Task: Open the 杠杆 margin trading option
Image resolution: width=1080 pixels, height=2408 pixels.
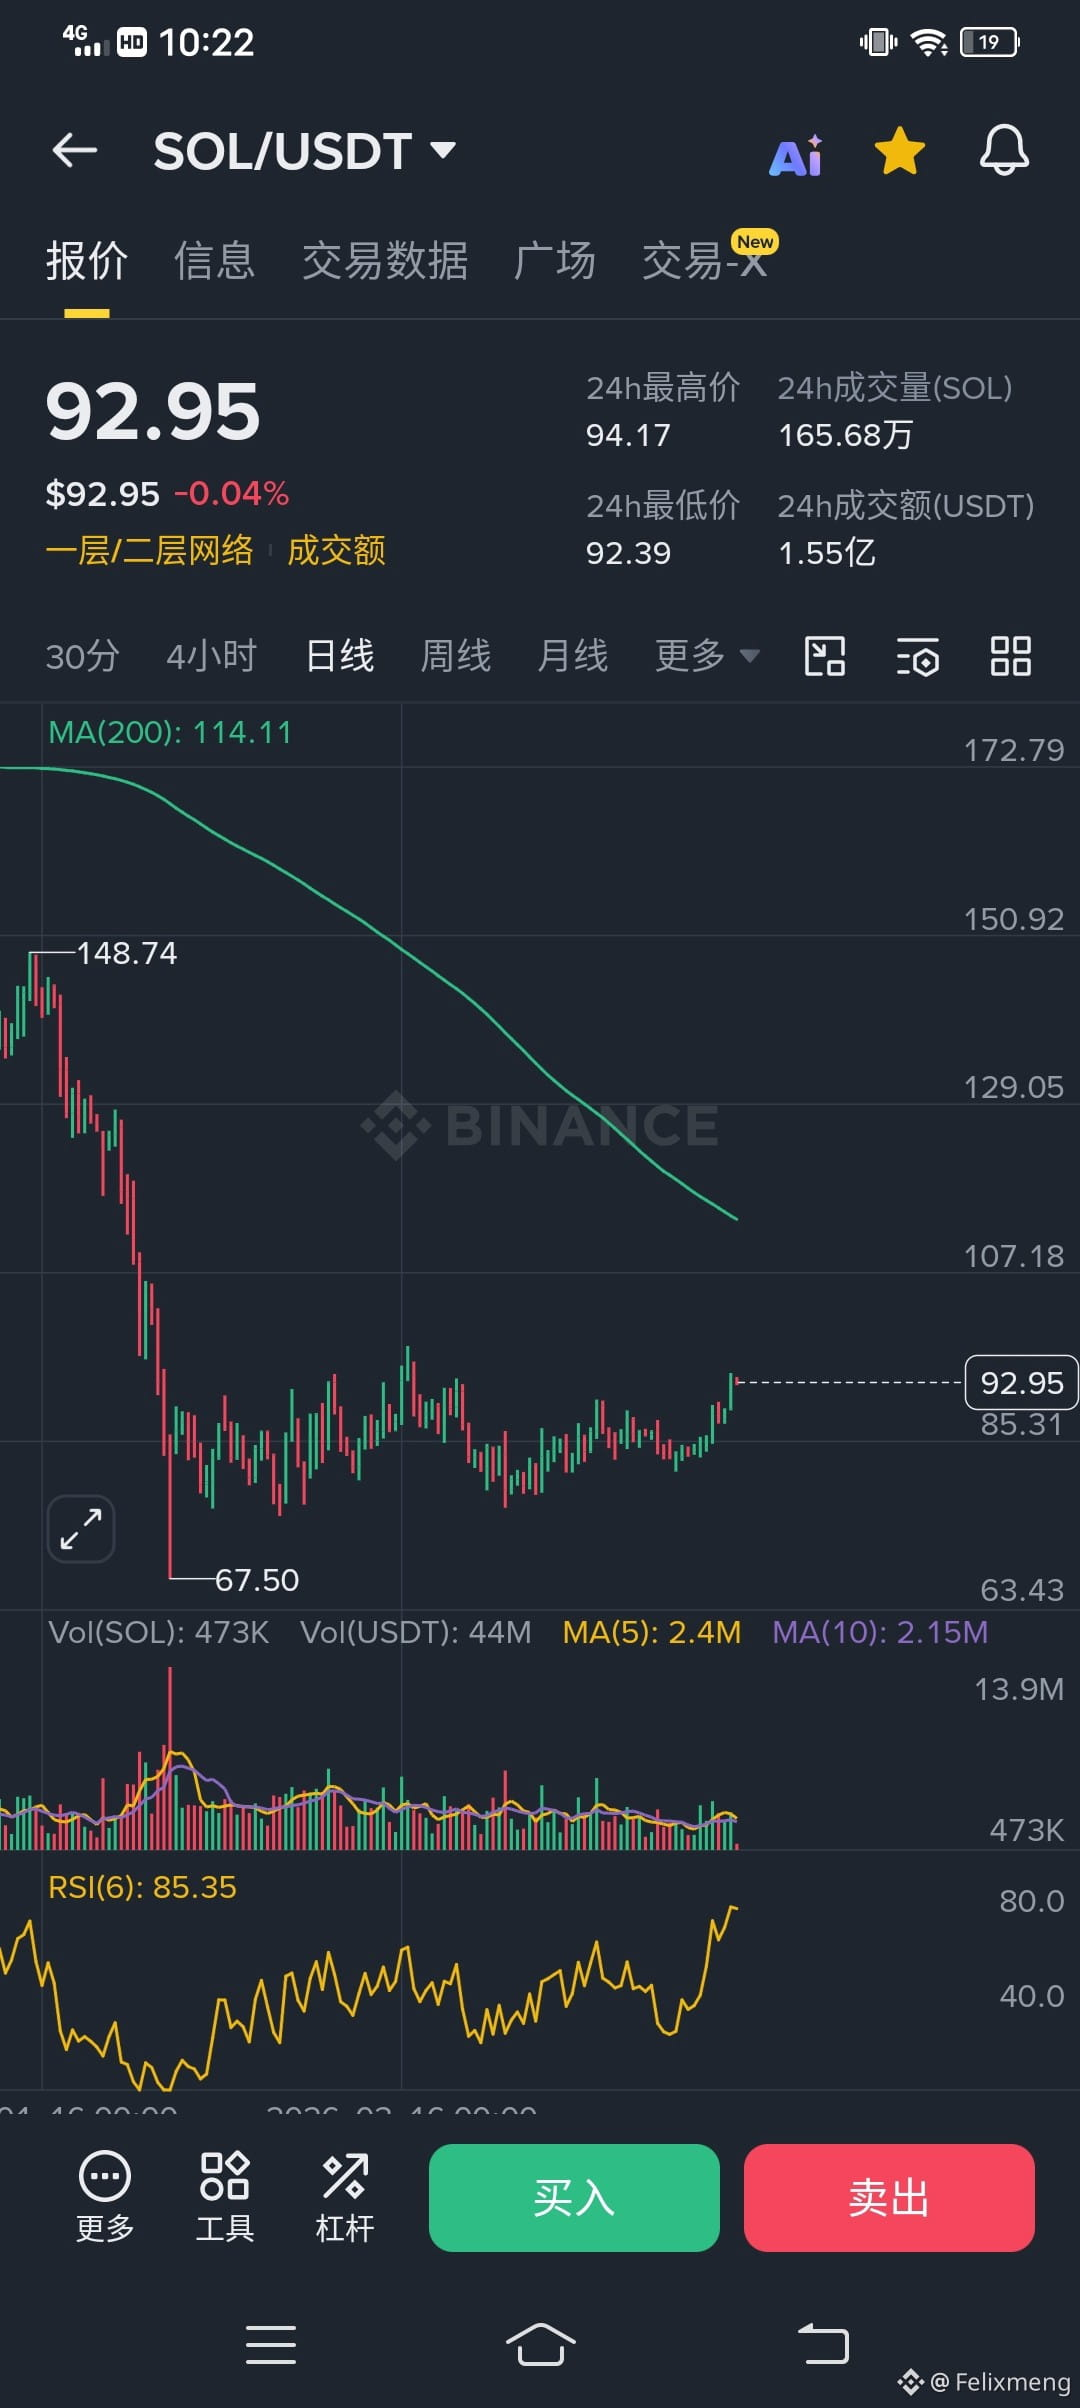Action: point(345,2198)
